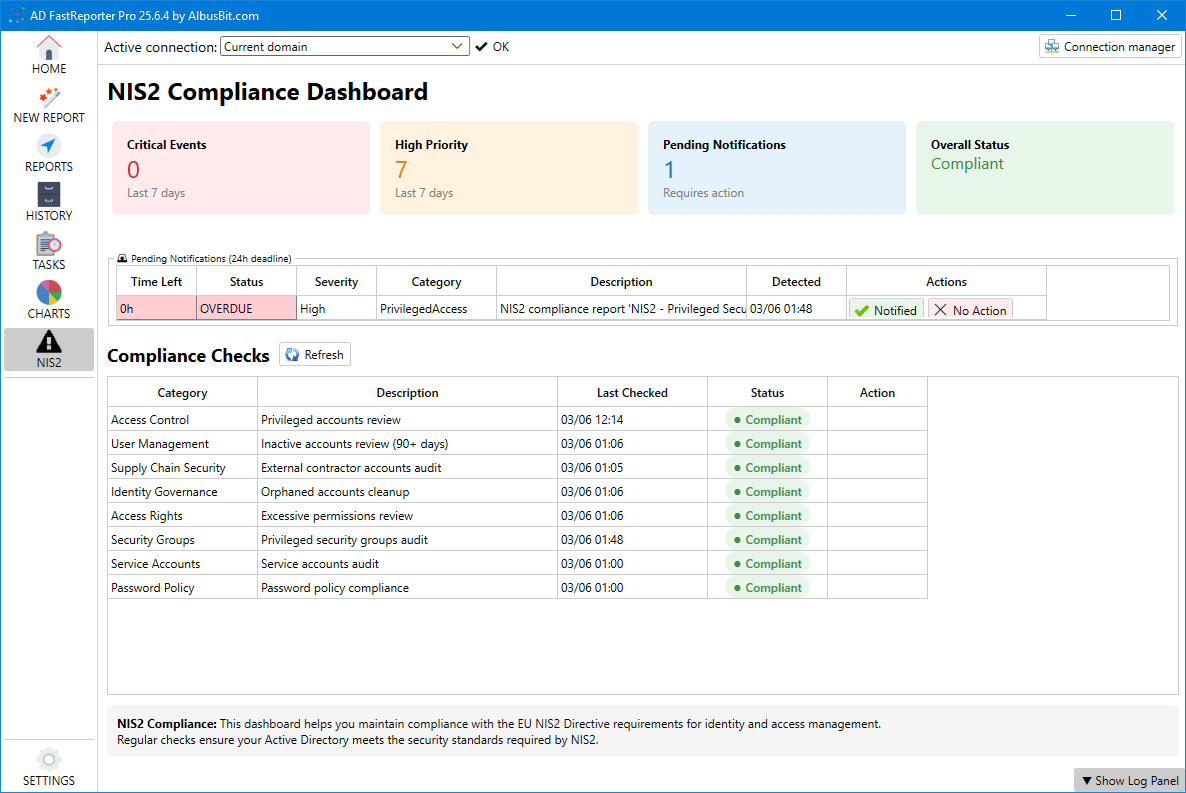Click Compliant badge for Privileged accounts review
Screen dimensions: 1186x793
click(767, 419)
